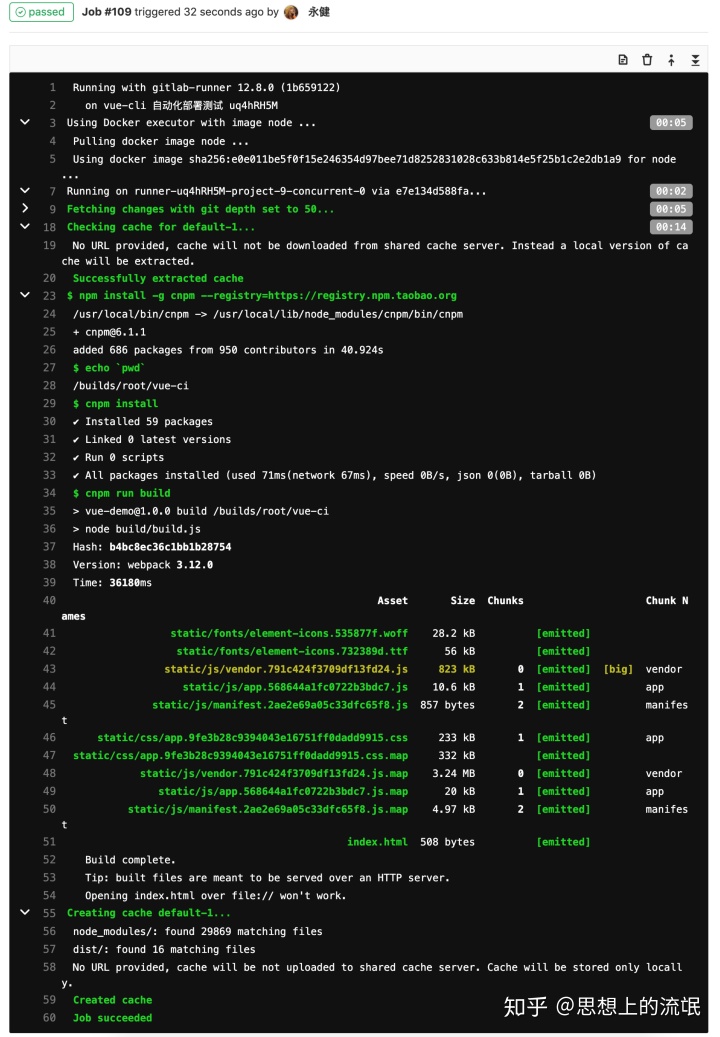Image resolution: width=720 pixels, height=1037 pixels.
Task: Jump to top of log icon
Action: pyautogui.click(x=671, y=60)
